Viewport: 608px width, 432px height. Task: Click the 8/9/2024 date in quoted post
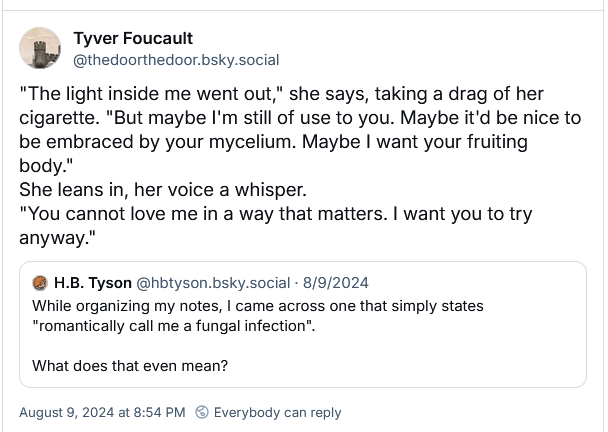click(x=335, y=284)
